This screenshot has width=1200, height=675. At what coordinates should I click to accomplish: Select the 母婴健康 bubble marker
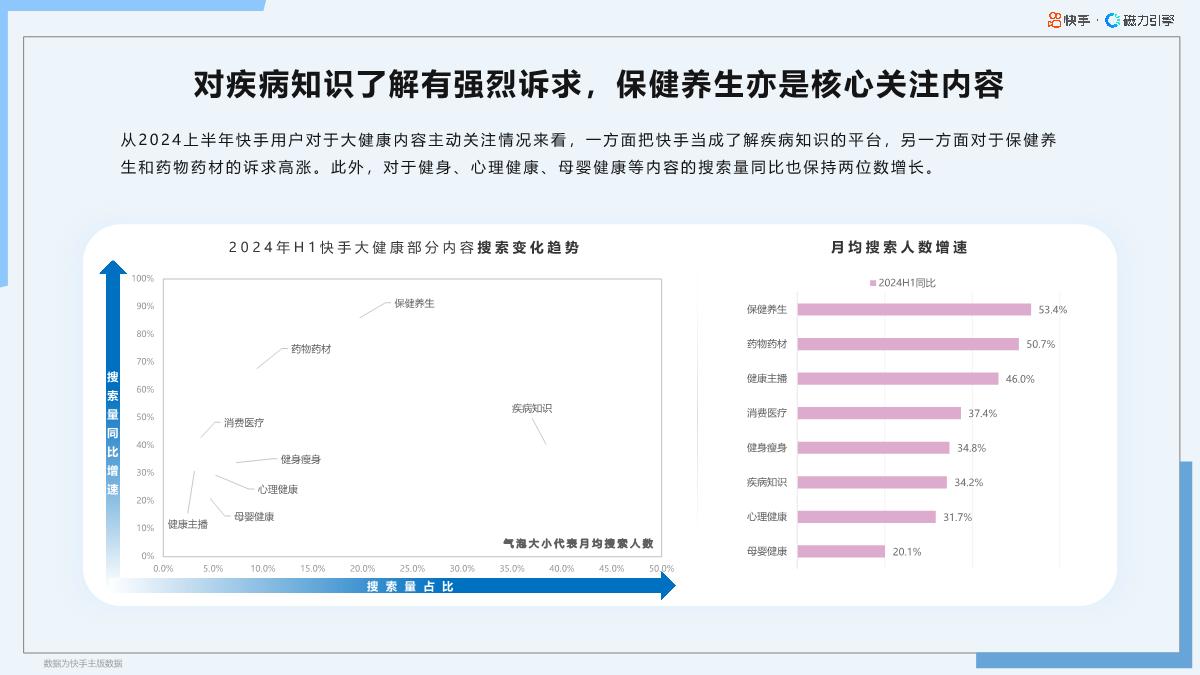point(210,499)
